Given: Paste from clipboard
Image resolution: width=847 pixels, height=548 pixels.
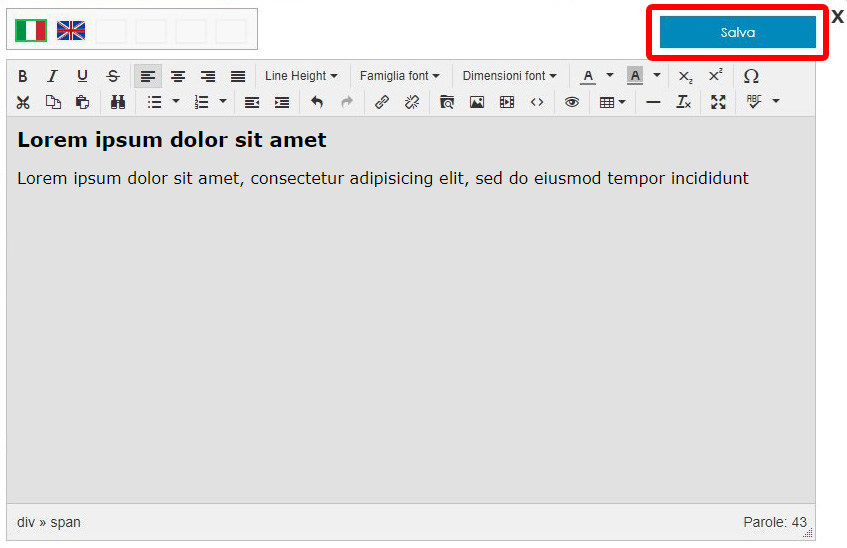Looking at the screenshot, I should (82, 102).
